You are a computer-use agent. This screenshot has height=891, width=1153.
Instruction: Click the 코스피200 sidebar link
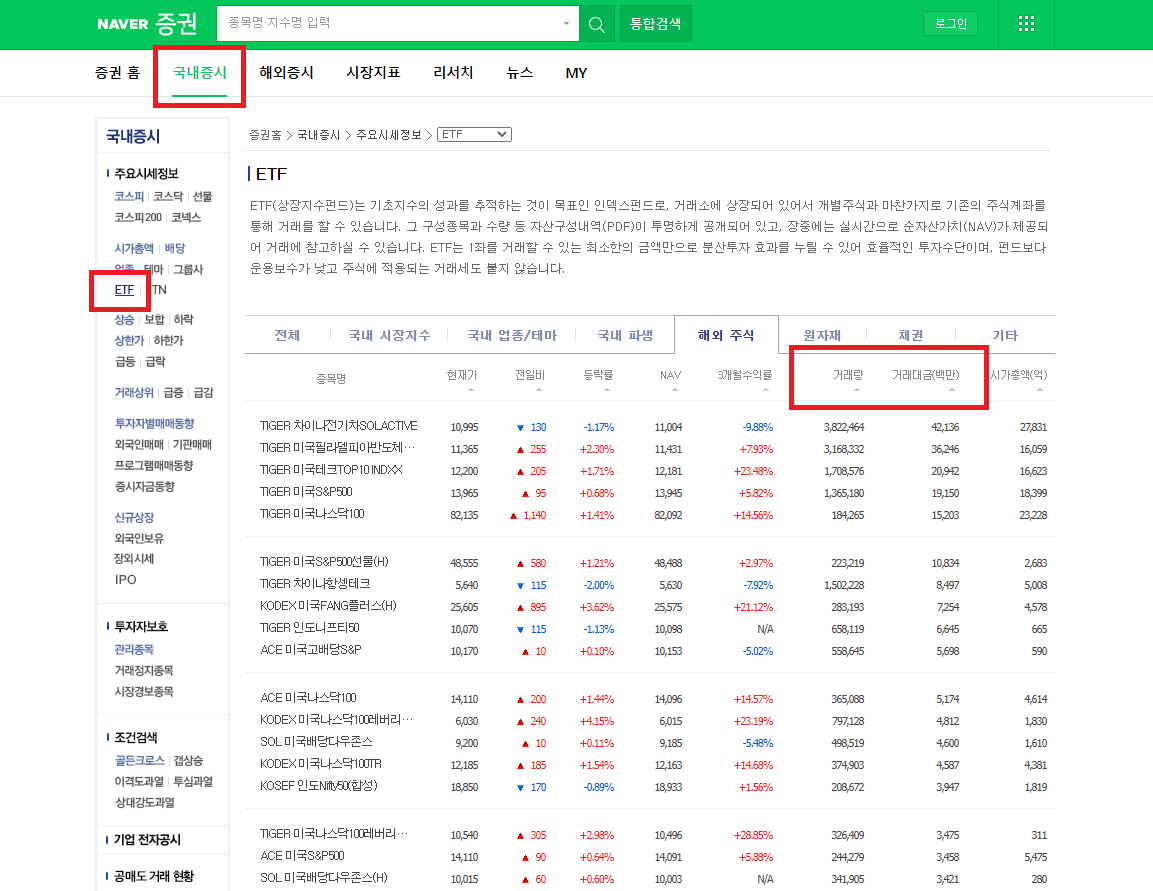(x=138, y=218)
